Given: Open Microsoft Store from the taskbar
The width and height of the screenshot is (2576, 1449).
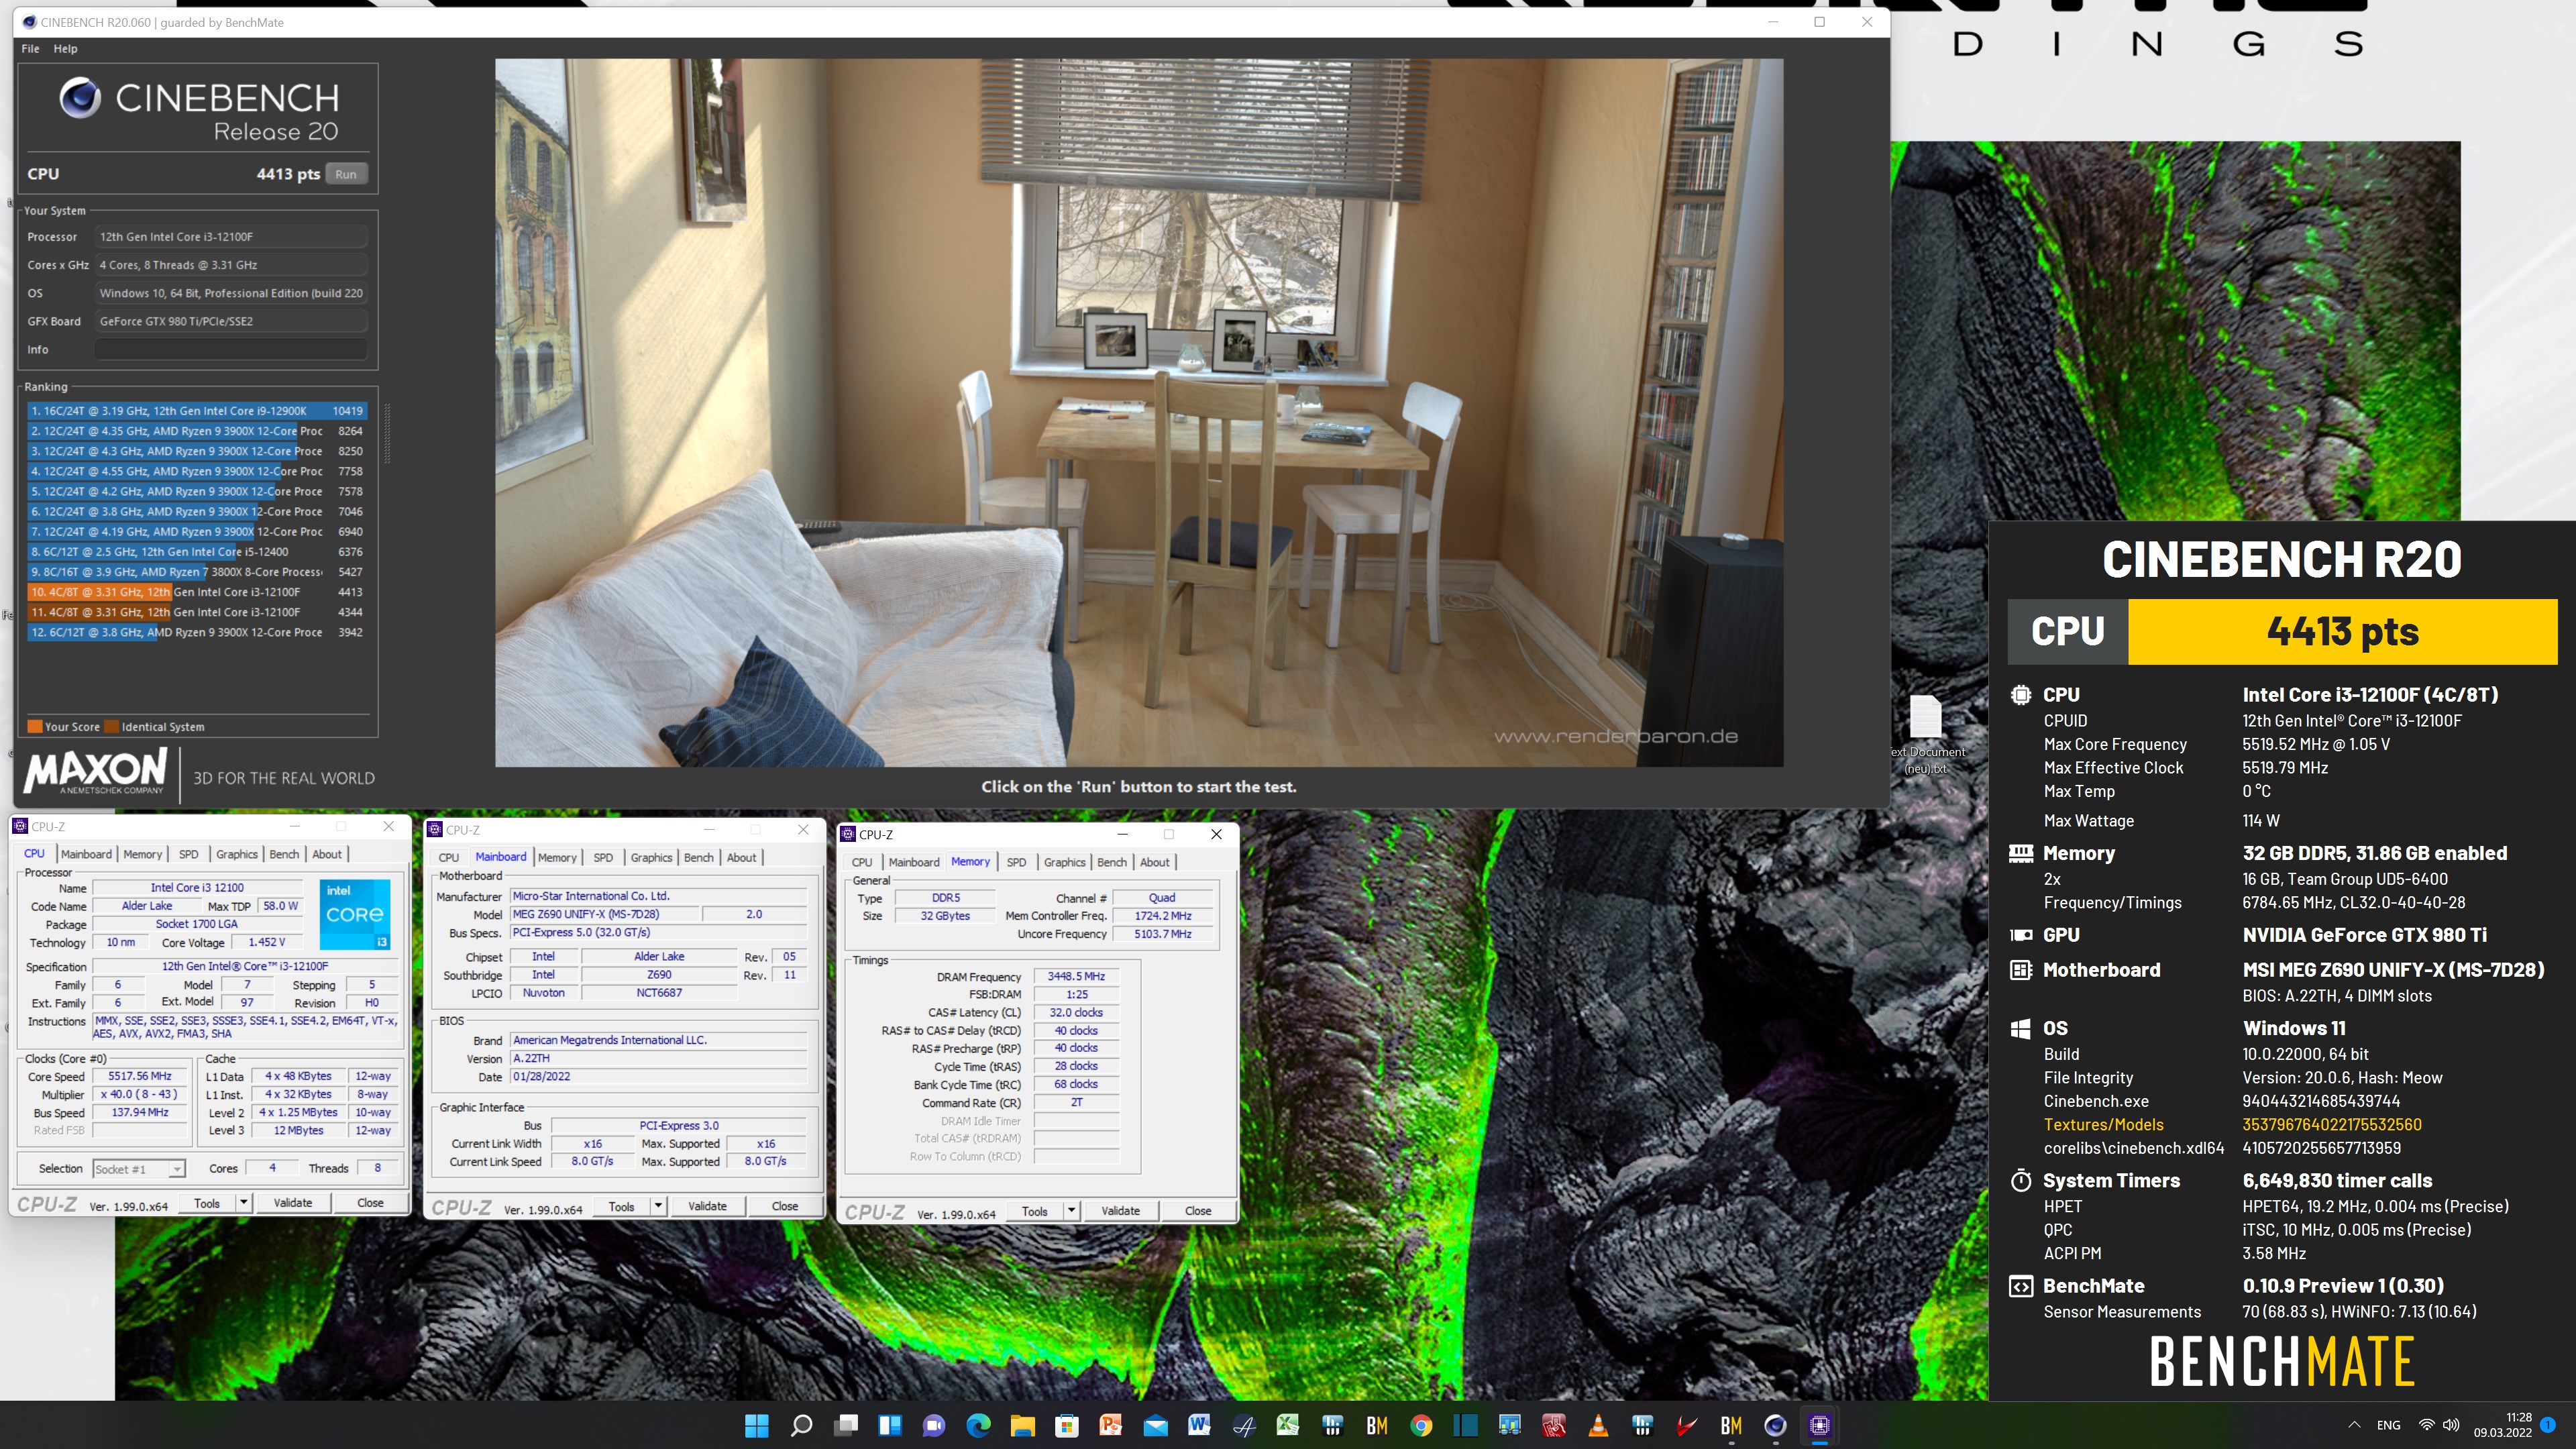Looking at the screenshot, I should point(1066,1425).
